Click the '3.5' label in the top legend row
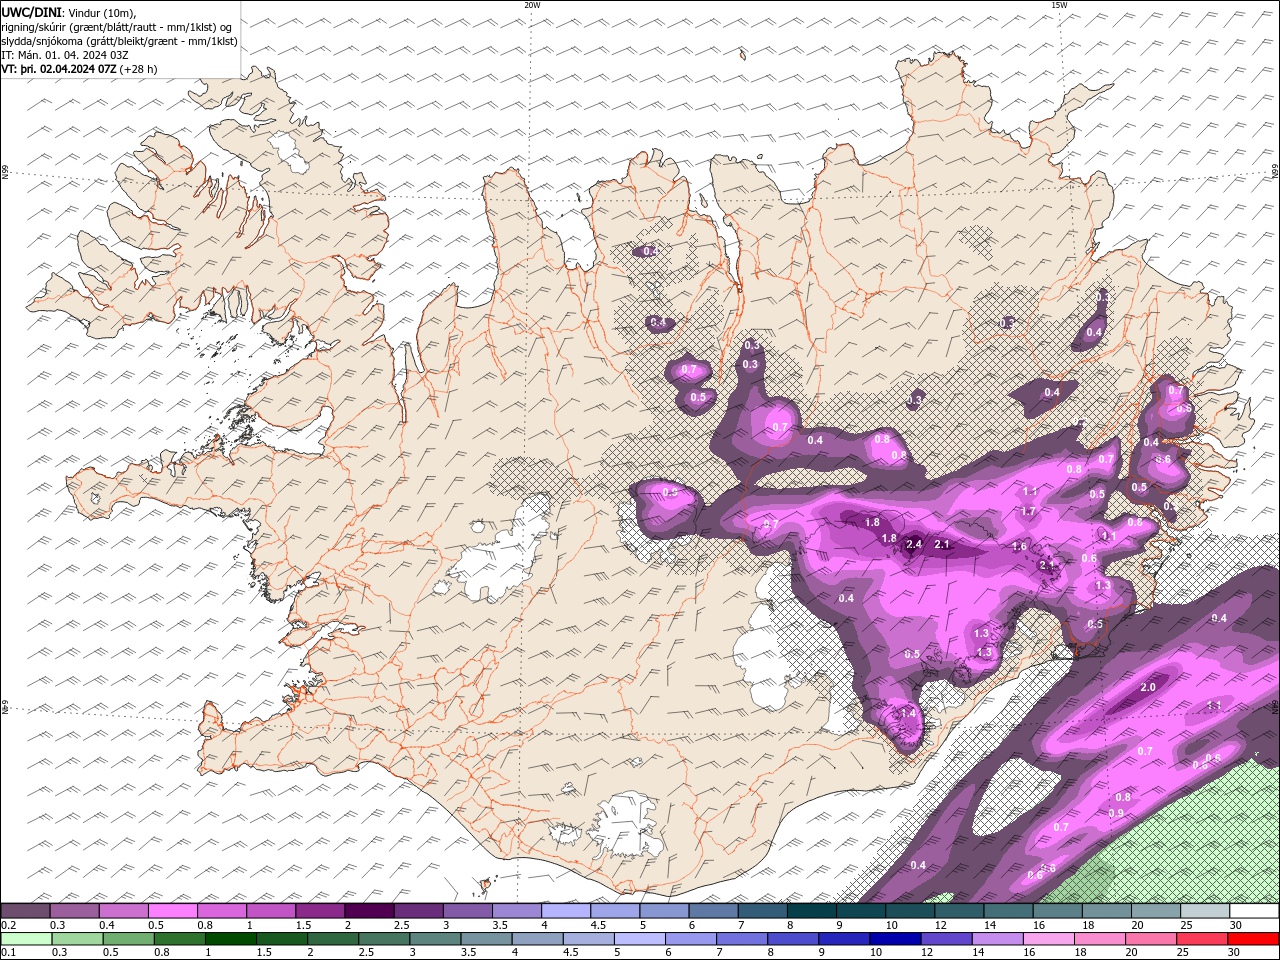 click(500, 925)
